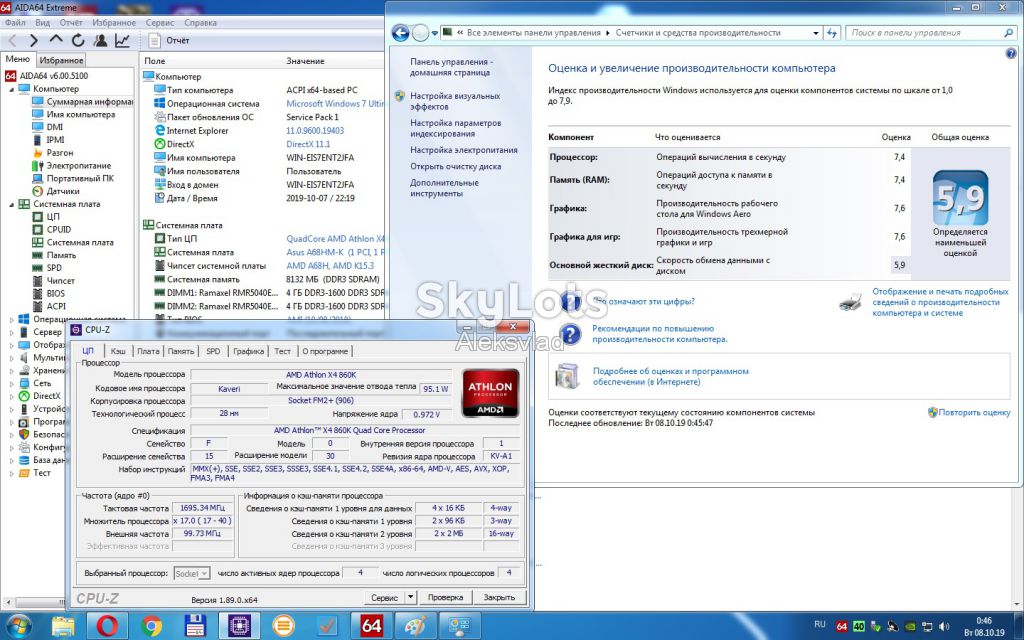Open the graph chart icon in AIDA64 toolbar
This screenshot has width=1024, height=640.
pos(122,40)
